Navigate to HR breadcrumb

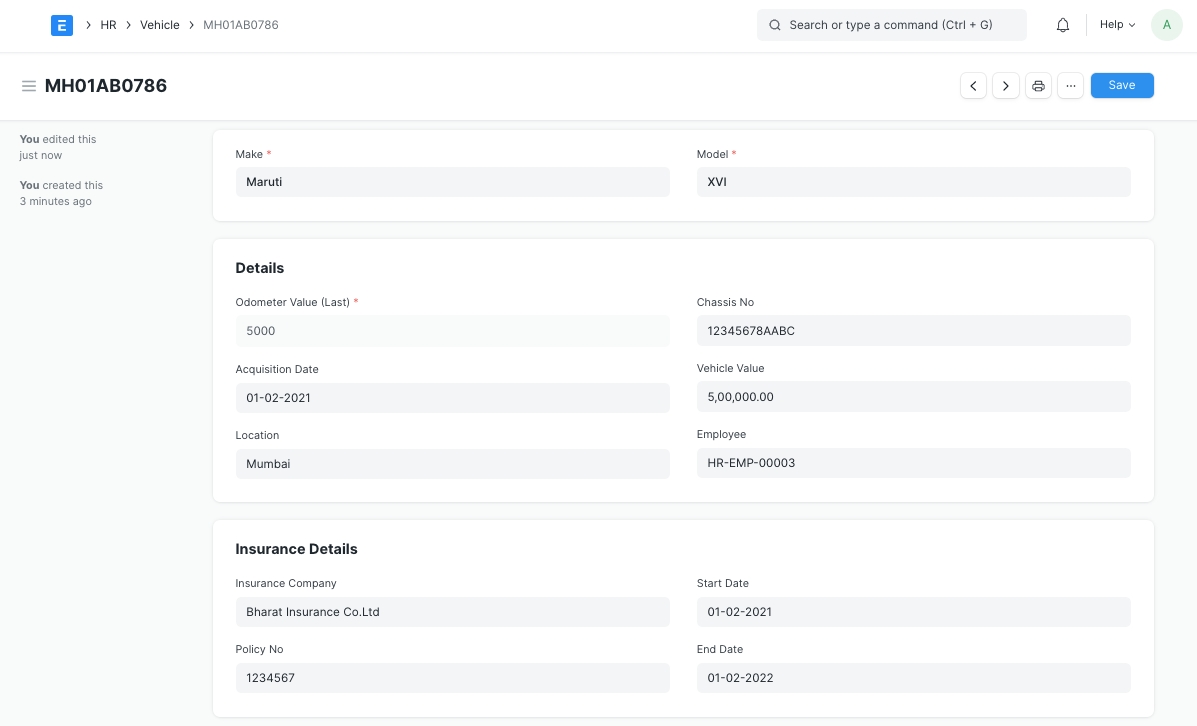tap(108, 25)
